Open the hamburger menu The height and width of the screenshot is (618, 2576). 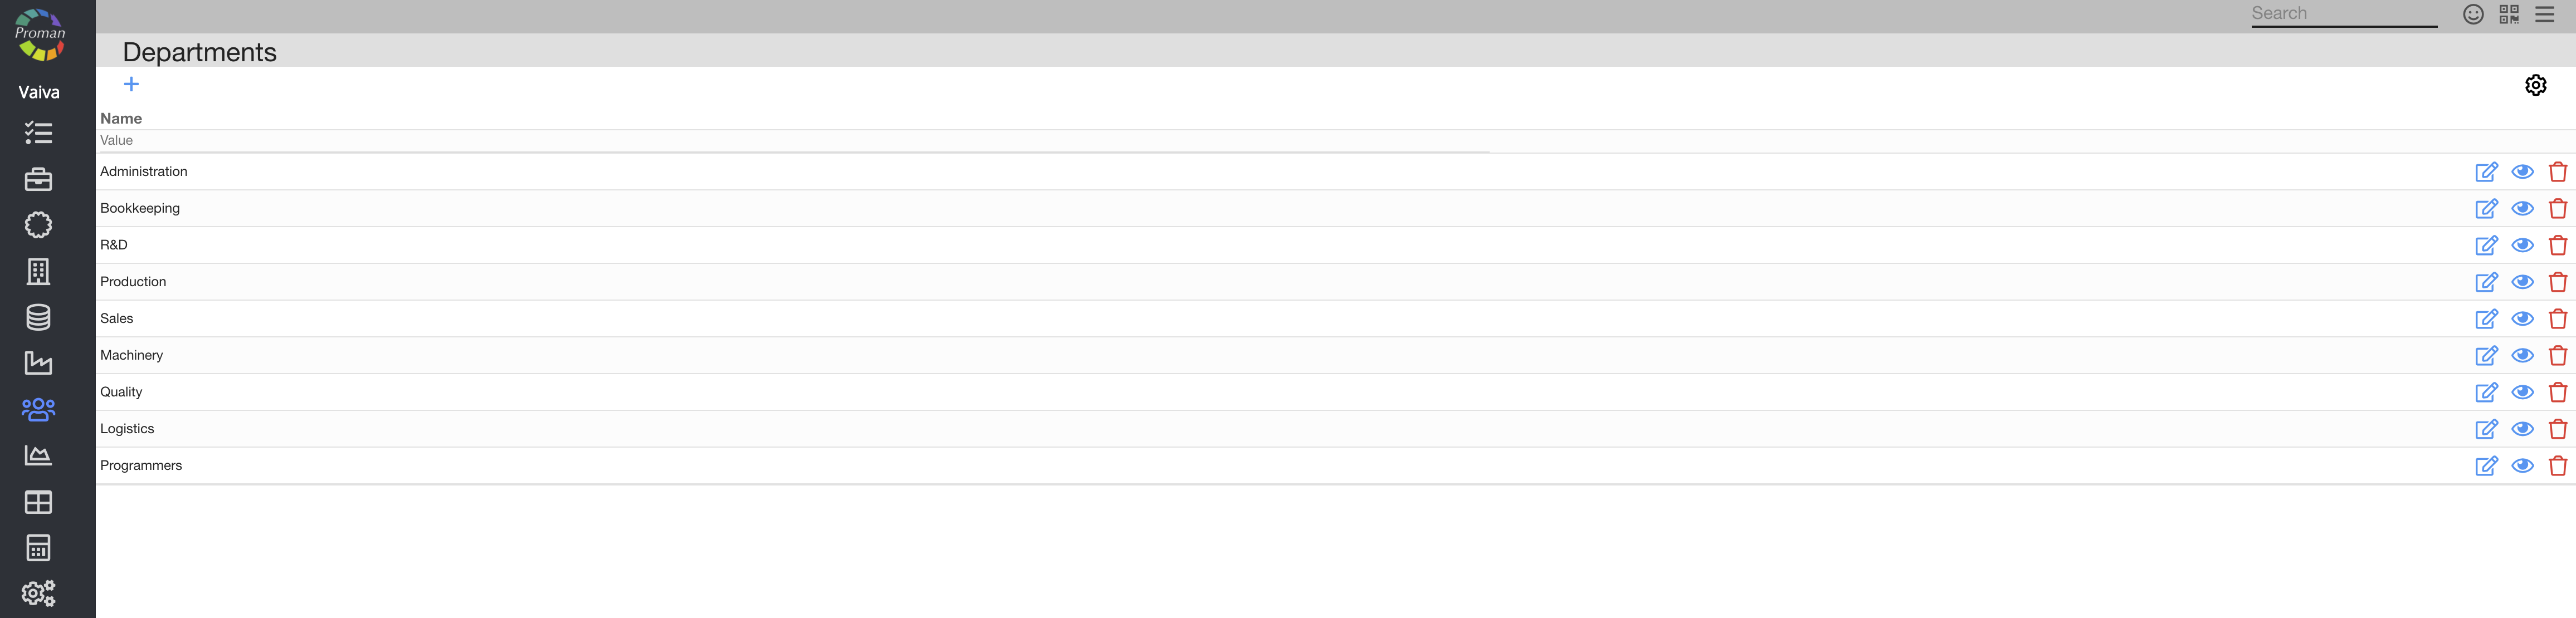tap(2544, 14)
